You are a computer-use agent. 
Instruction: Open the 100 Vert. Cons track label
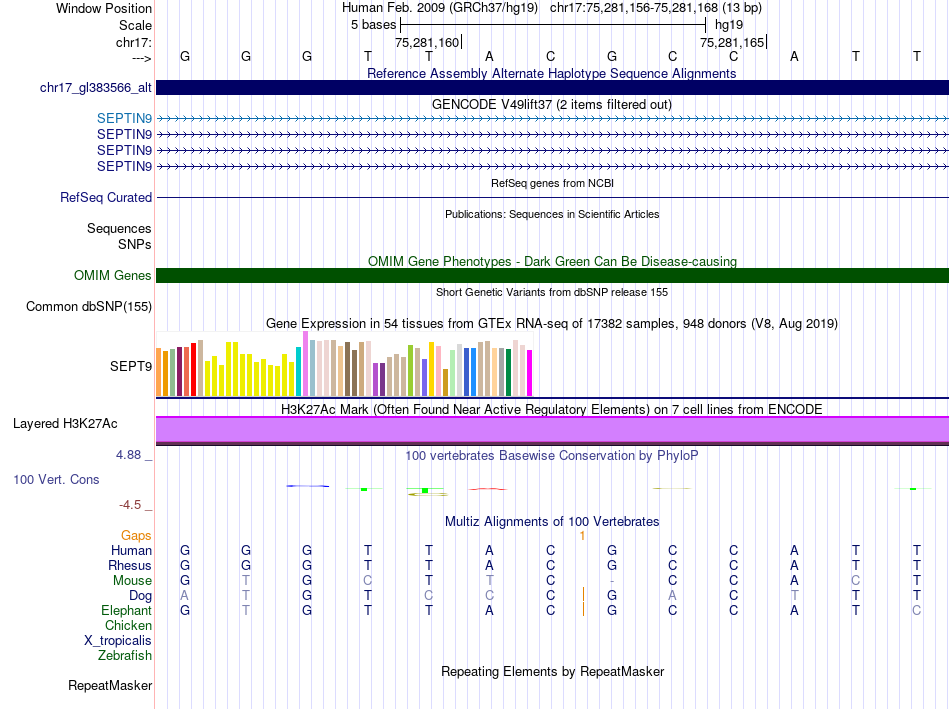[56, 480]
